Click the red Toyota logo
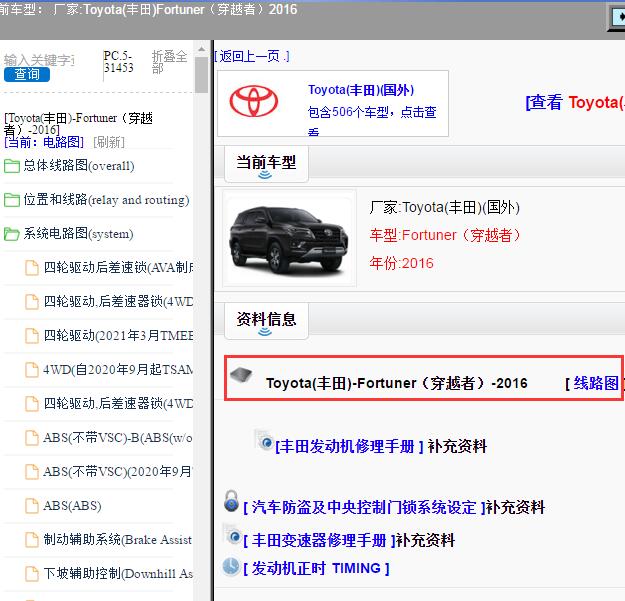The width and height of the screenshot is (625, 601). (x=254, y=101)
